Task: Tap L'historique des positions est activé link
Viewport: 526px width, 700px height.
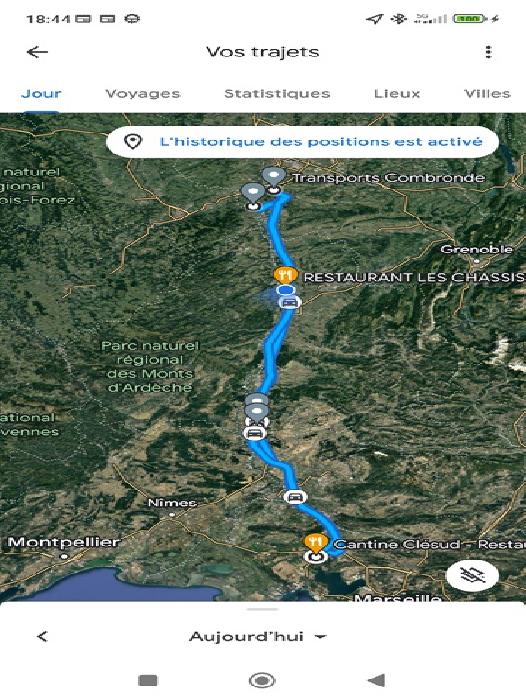Action: click(321, 142)
